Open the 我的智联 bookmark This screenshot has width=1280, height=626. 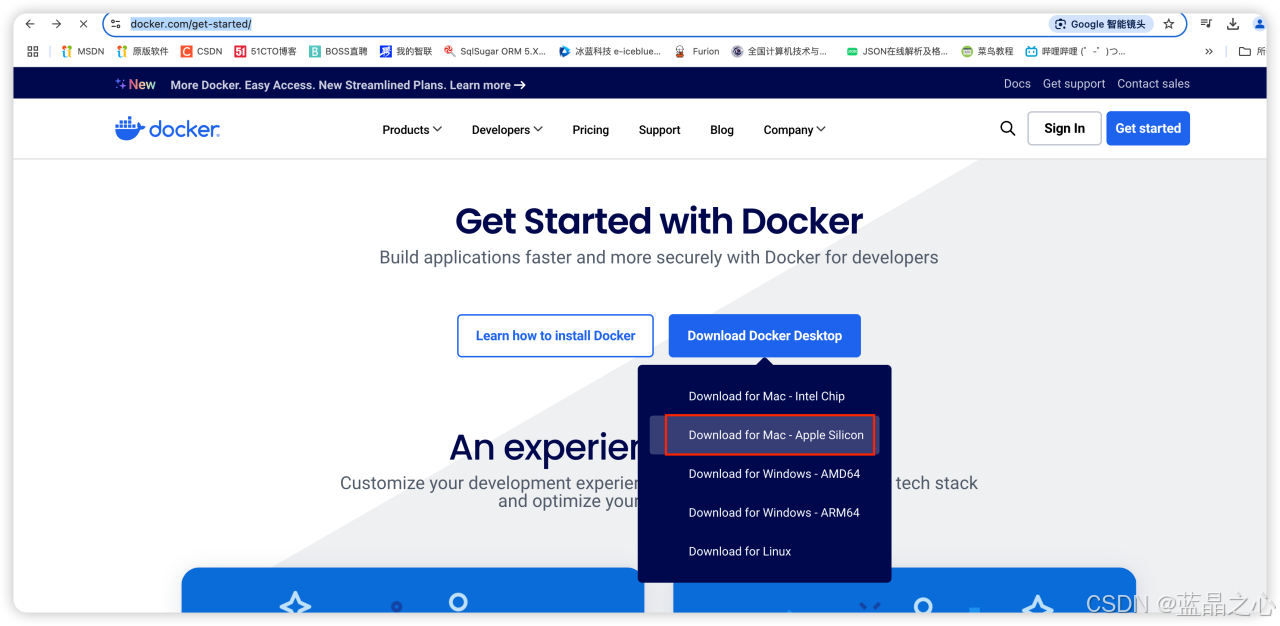[406, 51]
